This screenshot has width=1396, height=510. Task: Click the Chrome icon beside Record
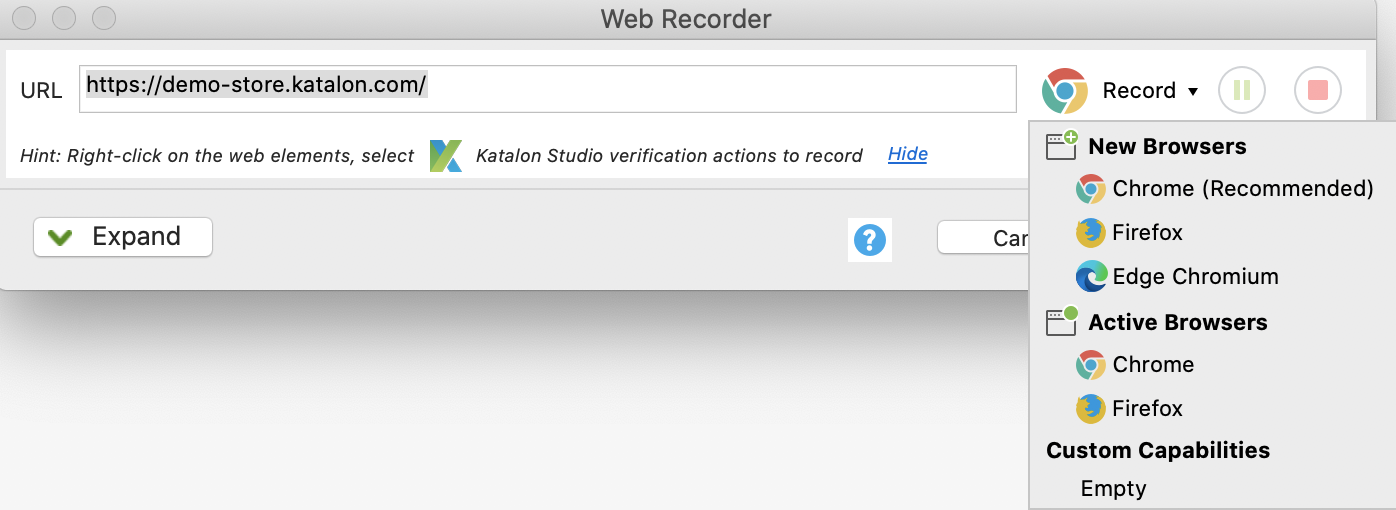pos(1064,91)
